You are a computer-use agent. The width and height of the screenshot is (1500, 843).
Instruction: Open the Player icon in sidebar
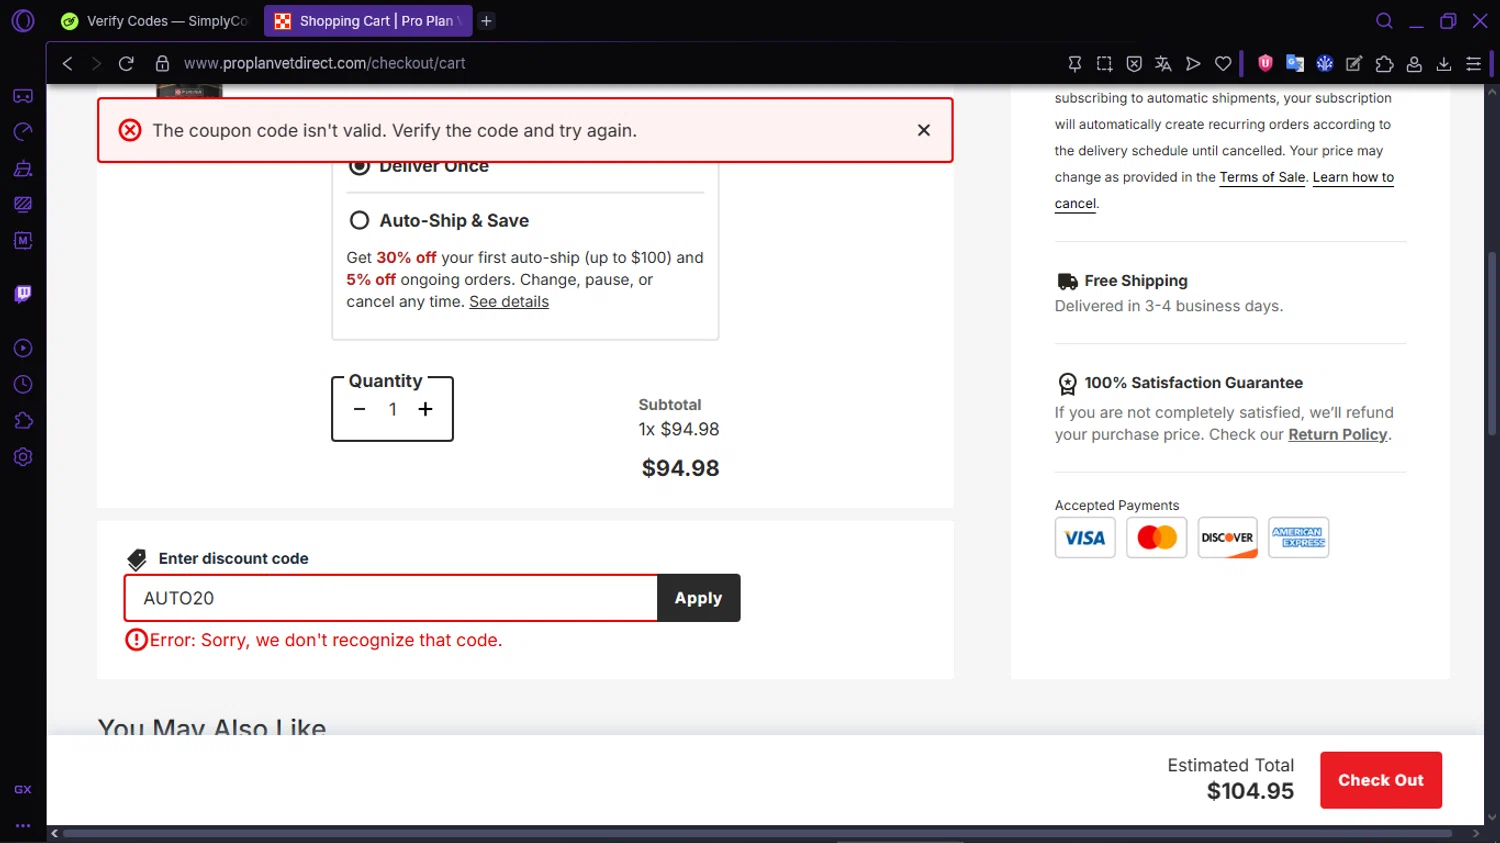23,348
